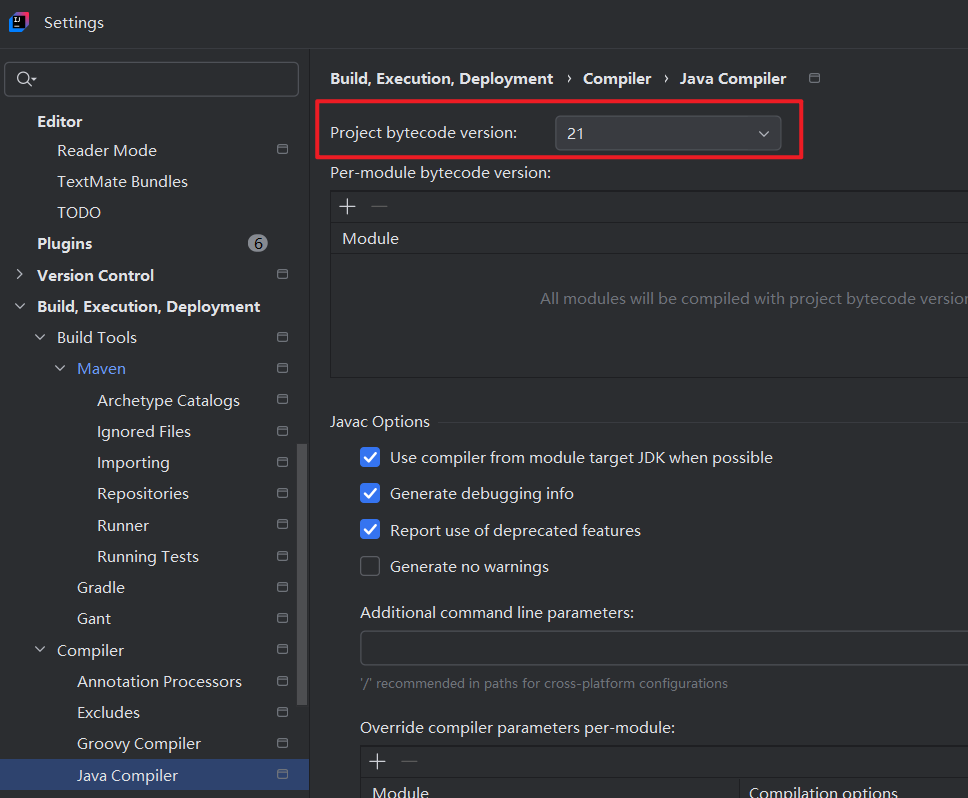Click project-level icon beside Repositories
This screenshot has height=798, width=968.
click(x=282, y=493)
